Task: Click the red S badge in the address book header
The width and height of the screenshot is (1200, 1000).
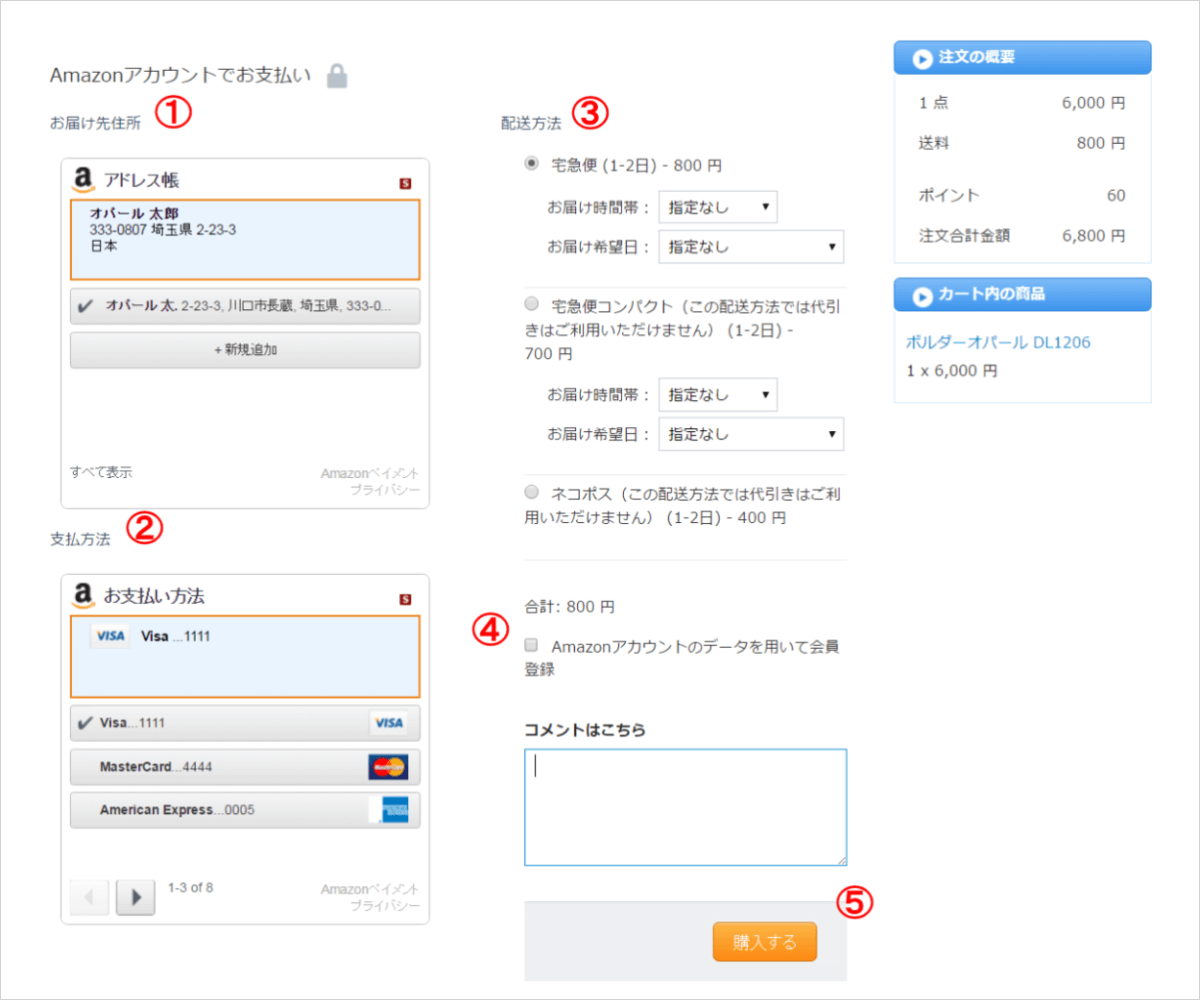Action: [405, 183]
